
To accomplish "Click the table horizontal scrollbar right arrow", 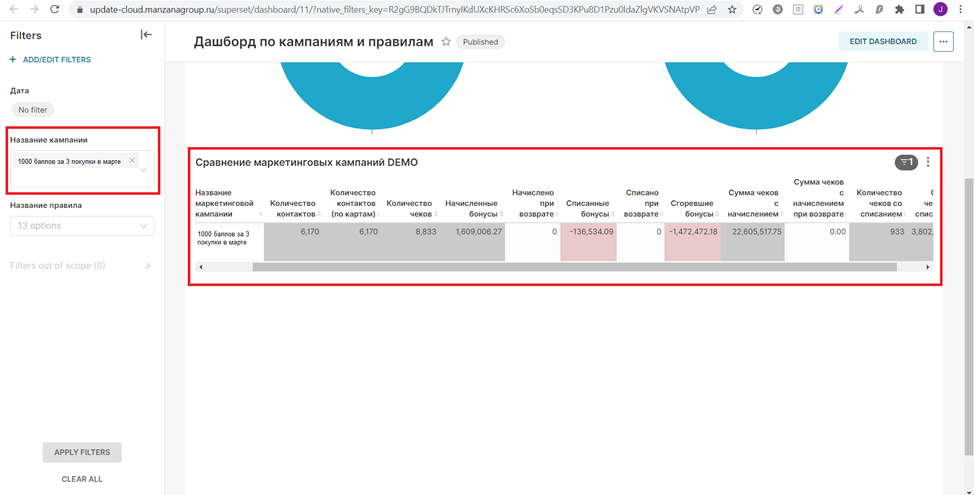I will coord(927,267).
